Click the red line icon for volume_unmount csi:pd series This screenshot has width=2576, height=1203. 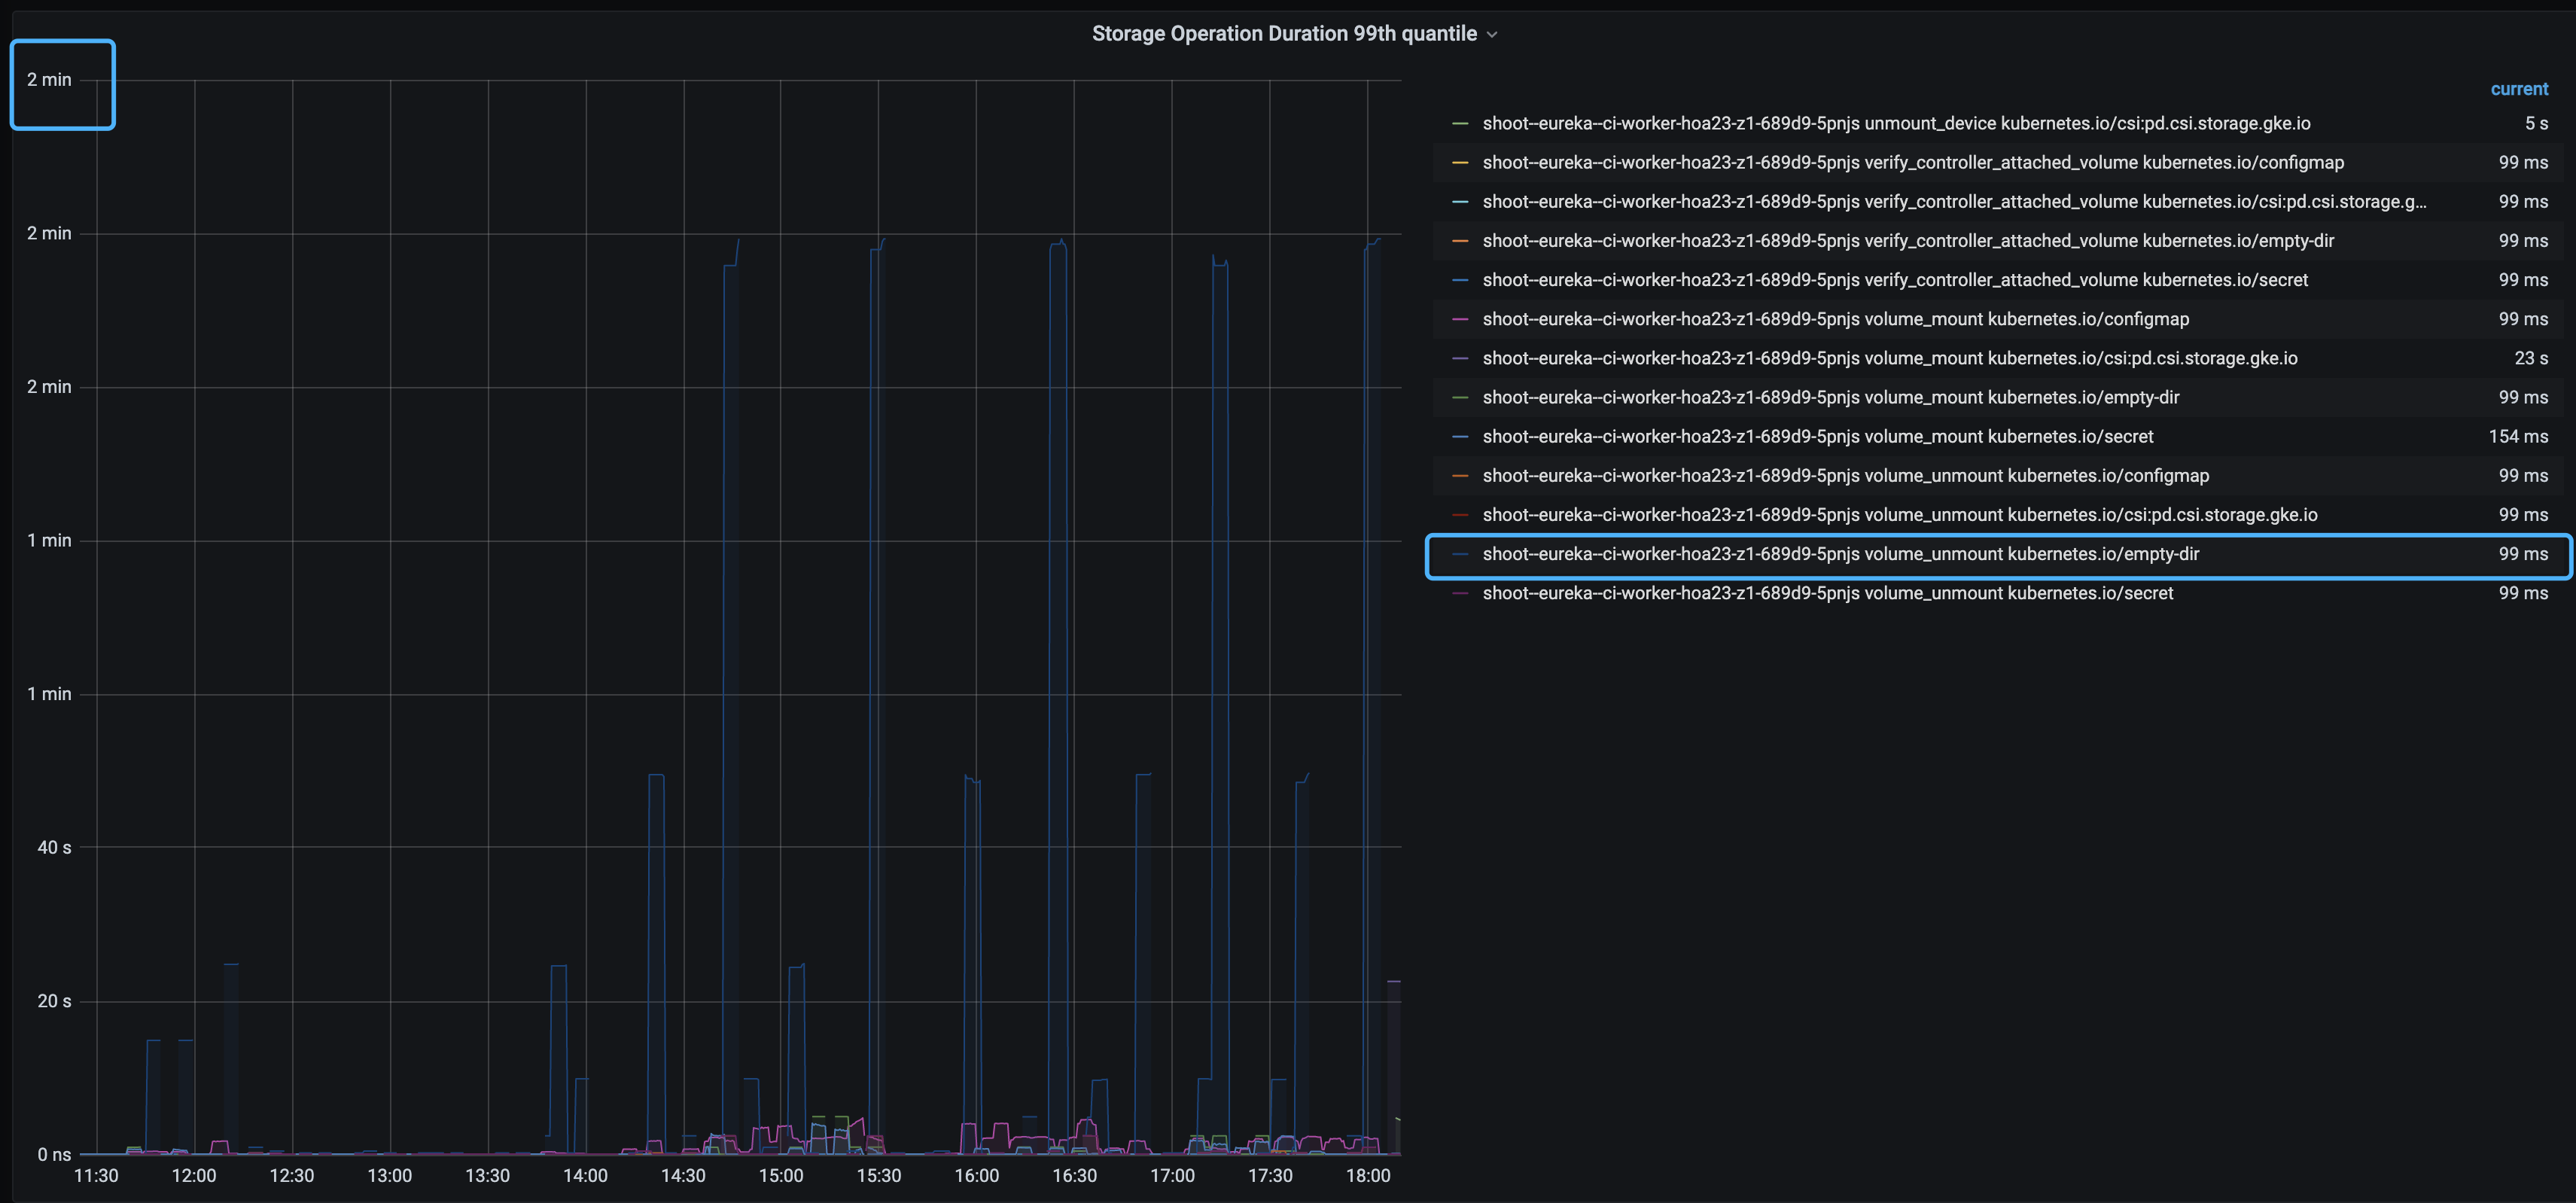(1460, 514)
